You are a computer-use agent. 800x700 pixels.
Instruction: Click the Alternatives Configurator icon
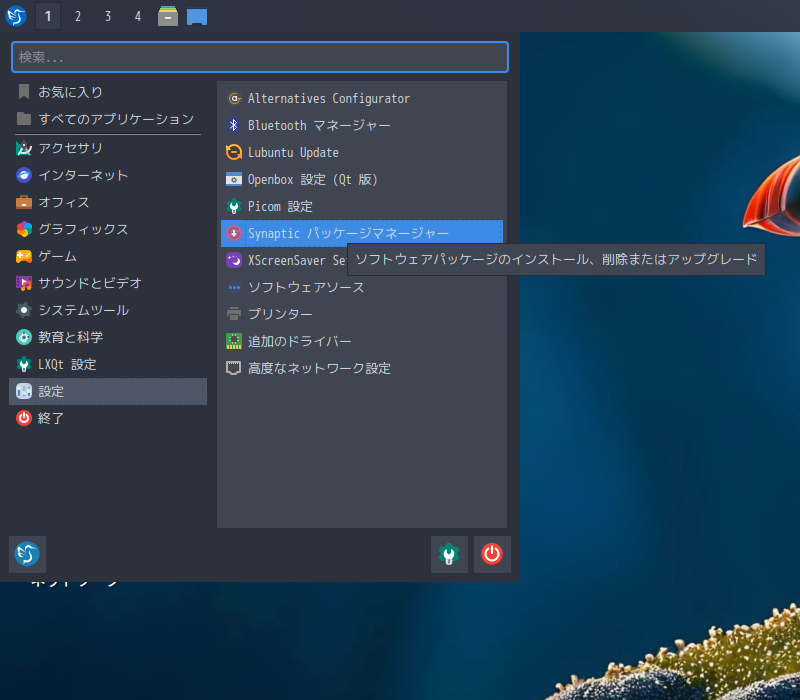click(x=234, y=98)
